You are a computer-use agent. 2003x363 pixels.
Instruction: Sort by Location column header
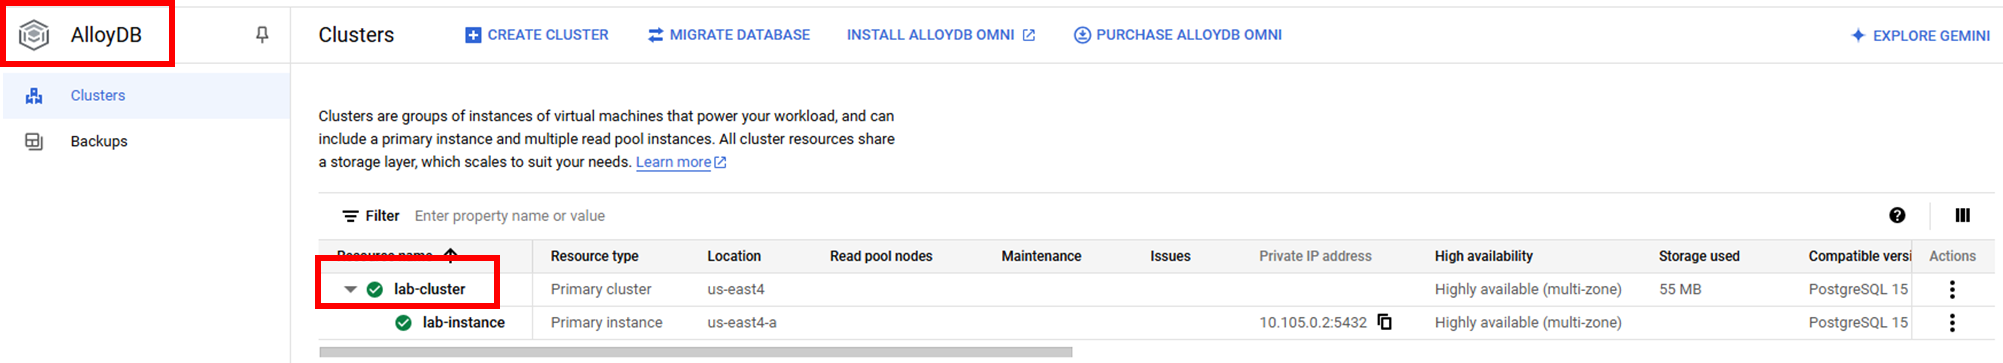[734, 256]
